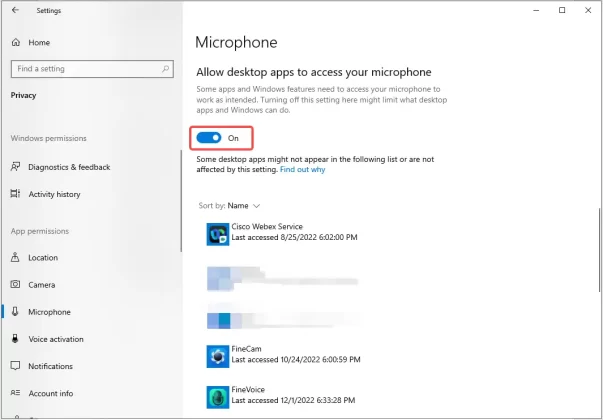Minimize the Settings window
Screen dimensions: 603x420
click(536, 10)
